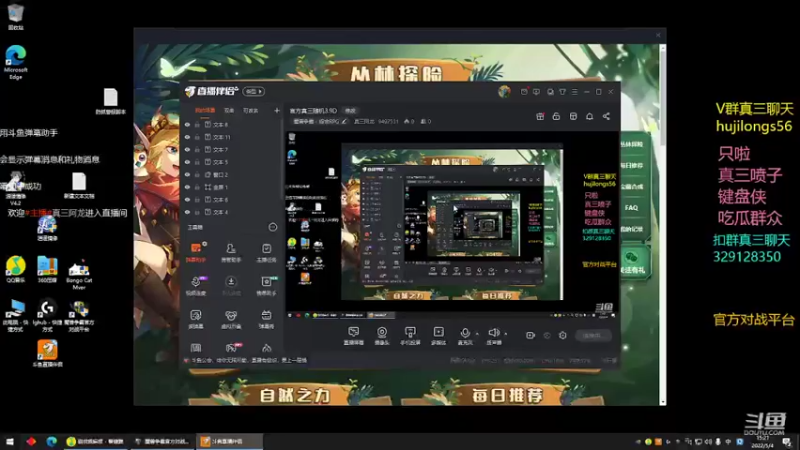Click the gift box icon near the room title
Screen dimensions: 800x450
pos(540,116)
